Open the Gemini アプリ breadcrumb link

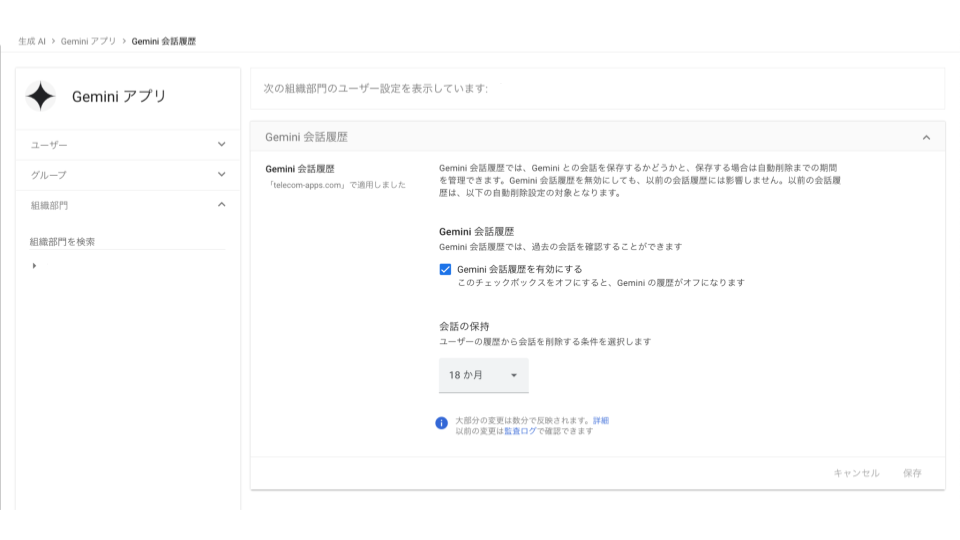[x=89, y=41]
